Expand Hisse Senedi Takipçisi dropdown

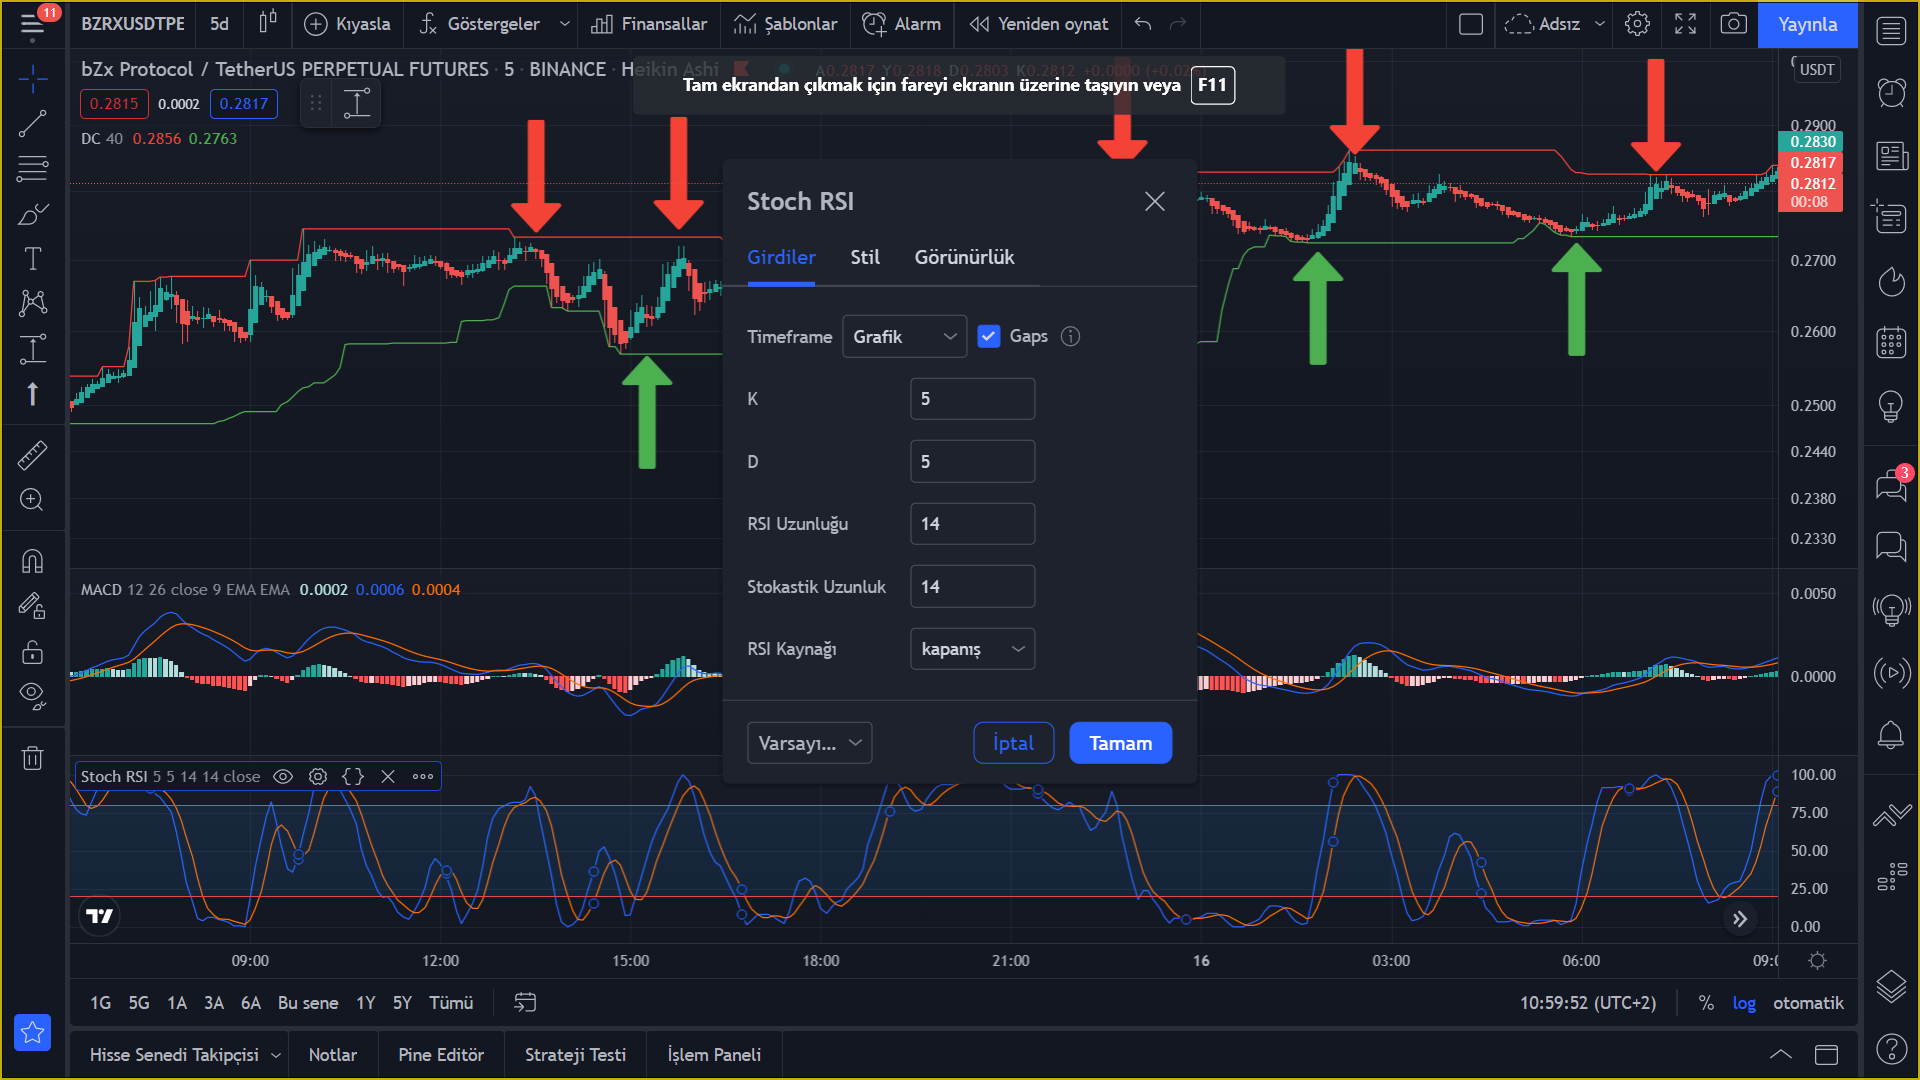[276, 1056]
